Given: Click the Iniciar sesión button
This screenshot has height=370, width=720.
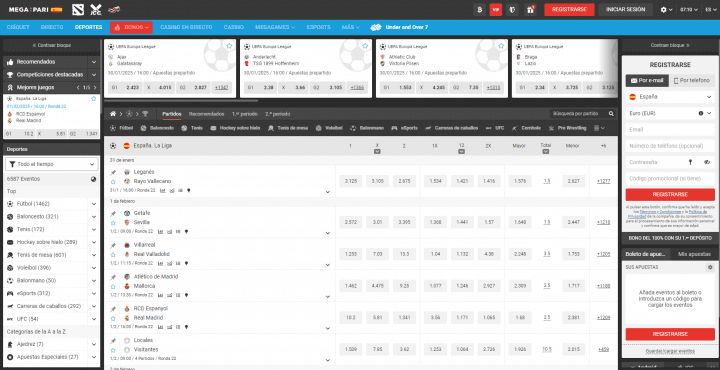Looking at the screenshot, I should coord(625,10).
